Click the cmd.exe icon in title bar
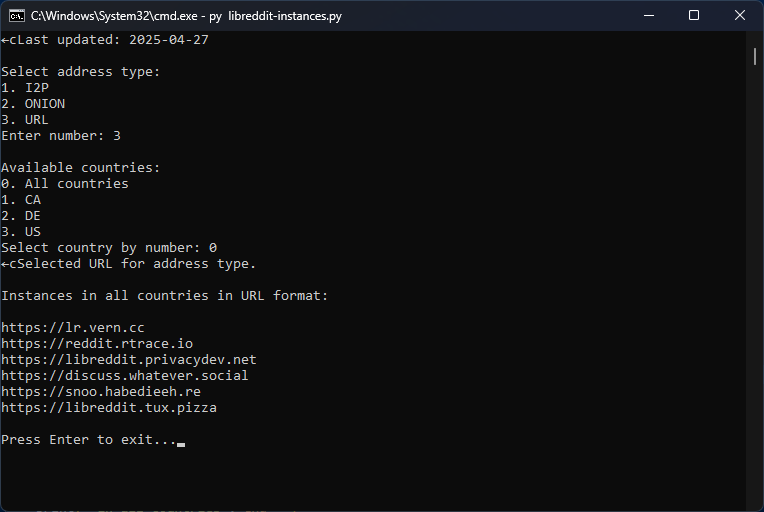Viewport: 764px width, 512px height. [x=16, y=16]
